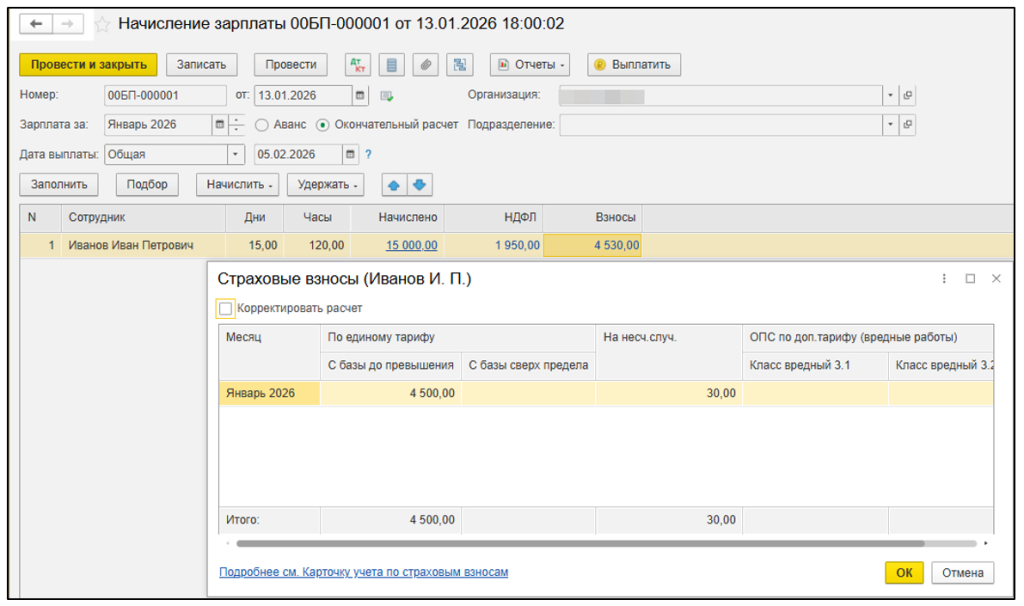Open the Организация dropdown list
Screen dimensions: 1024x606
pyautogui.click(x=890, y=96)
